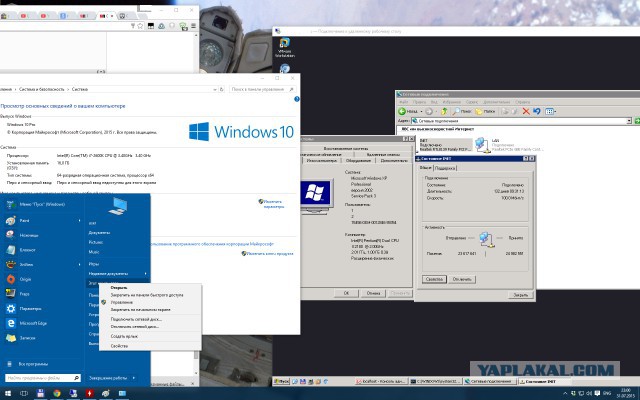Click the clock in Windows 10 taskbar
The width and height of the screenshot is (640, 400).
[x=625, y=393]
